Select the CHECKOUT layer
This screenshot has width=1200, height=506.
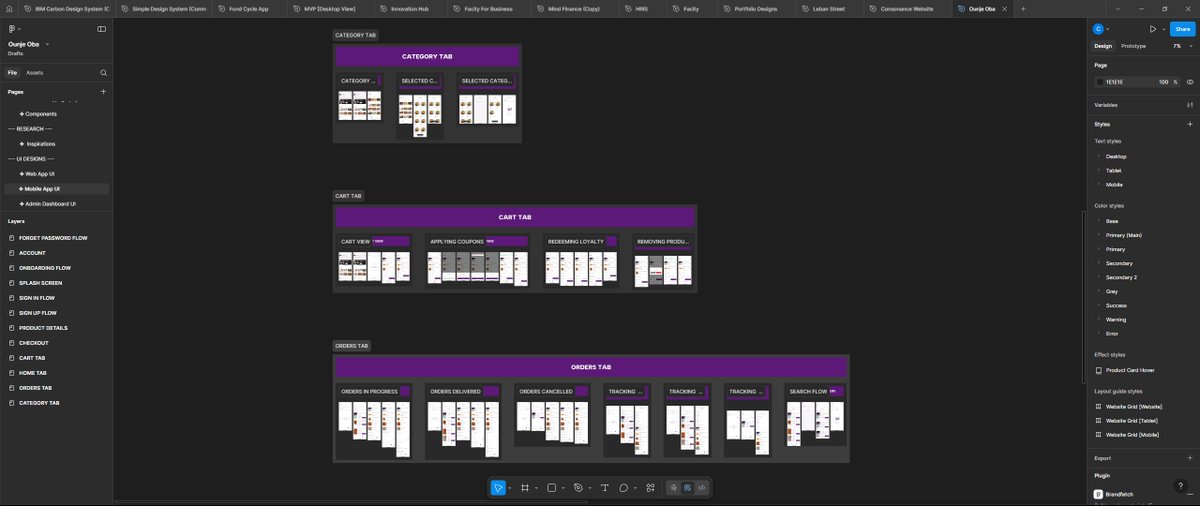(x=34, y=343)
